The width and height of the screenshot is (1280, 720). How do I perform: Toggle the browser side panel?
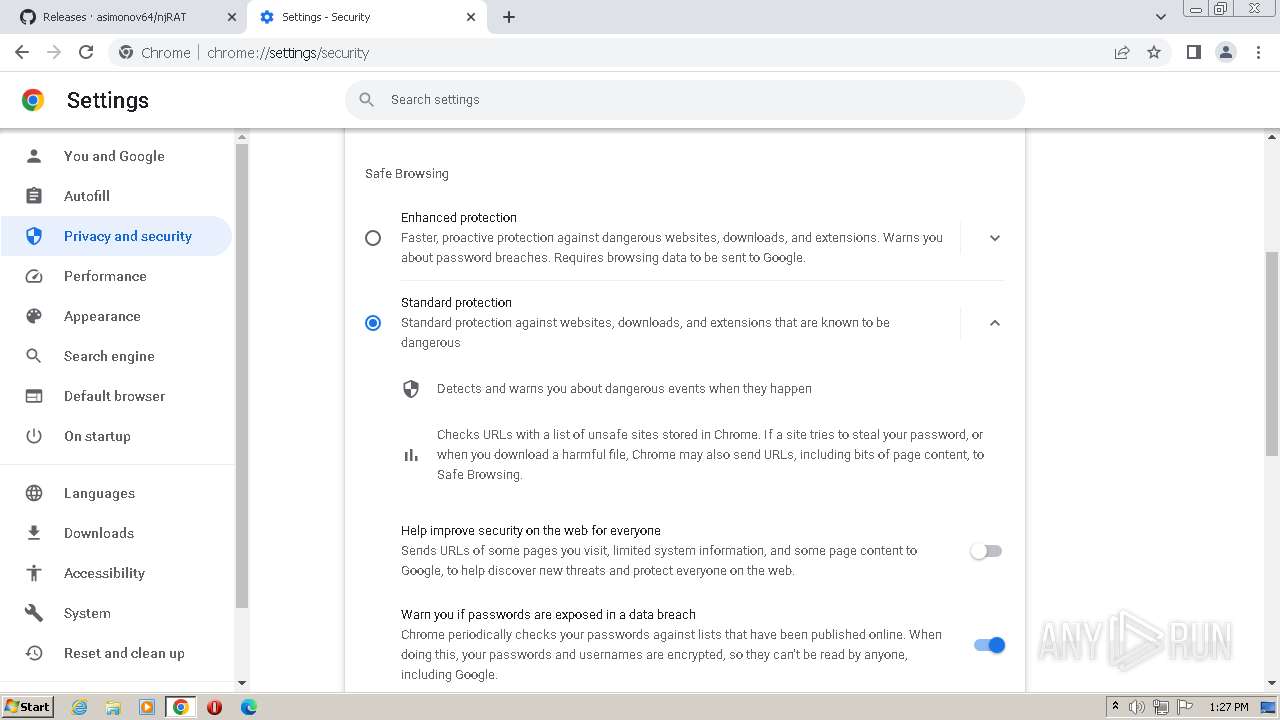(x=1193, y=52)
